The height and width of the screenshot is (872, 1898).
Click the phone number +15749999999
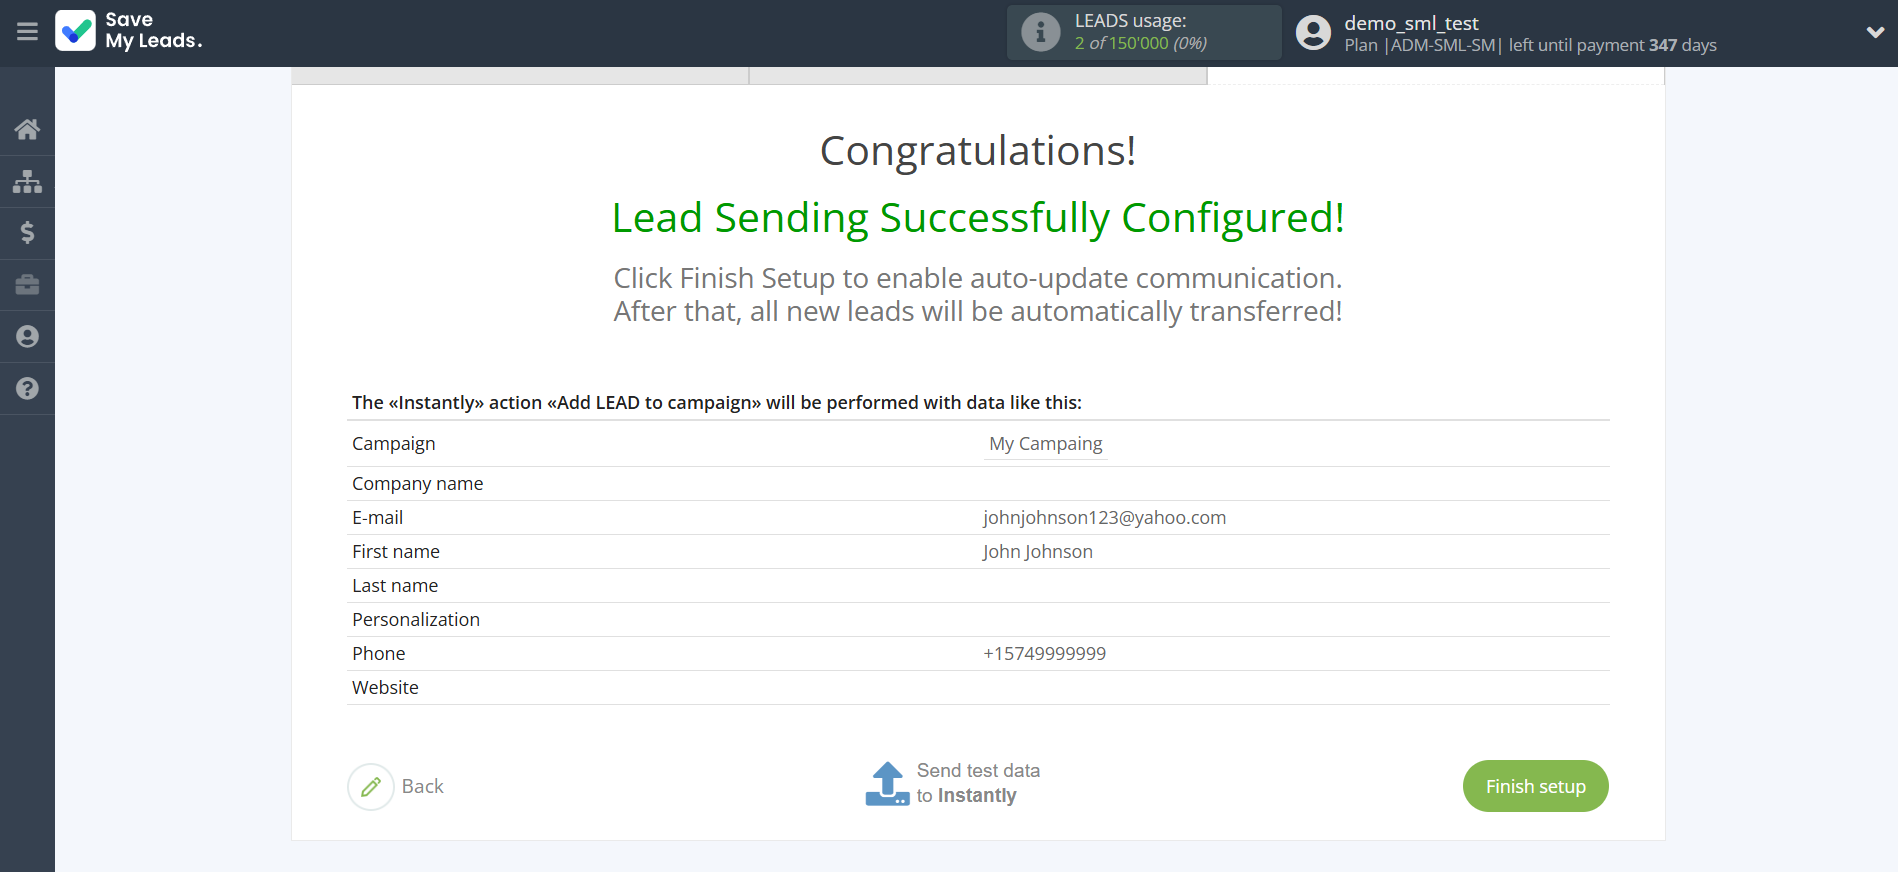pyautogui.click(x=1044, y=654)
